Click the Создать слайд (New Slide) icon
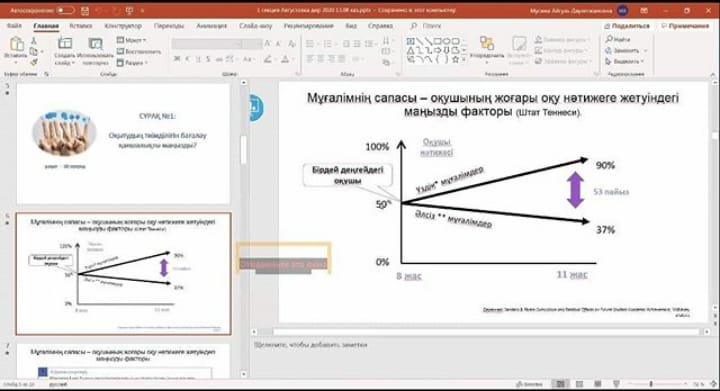This screenshot has height=391, width=720. pyautogui.click(x=65, y=44)
